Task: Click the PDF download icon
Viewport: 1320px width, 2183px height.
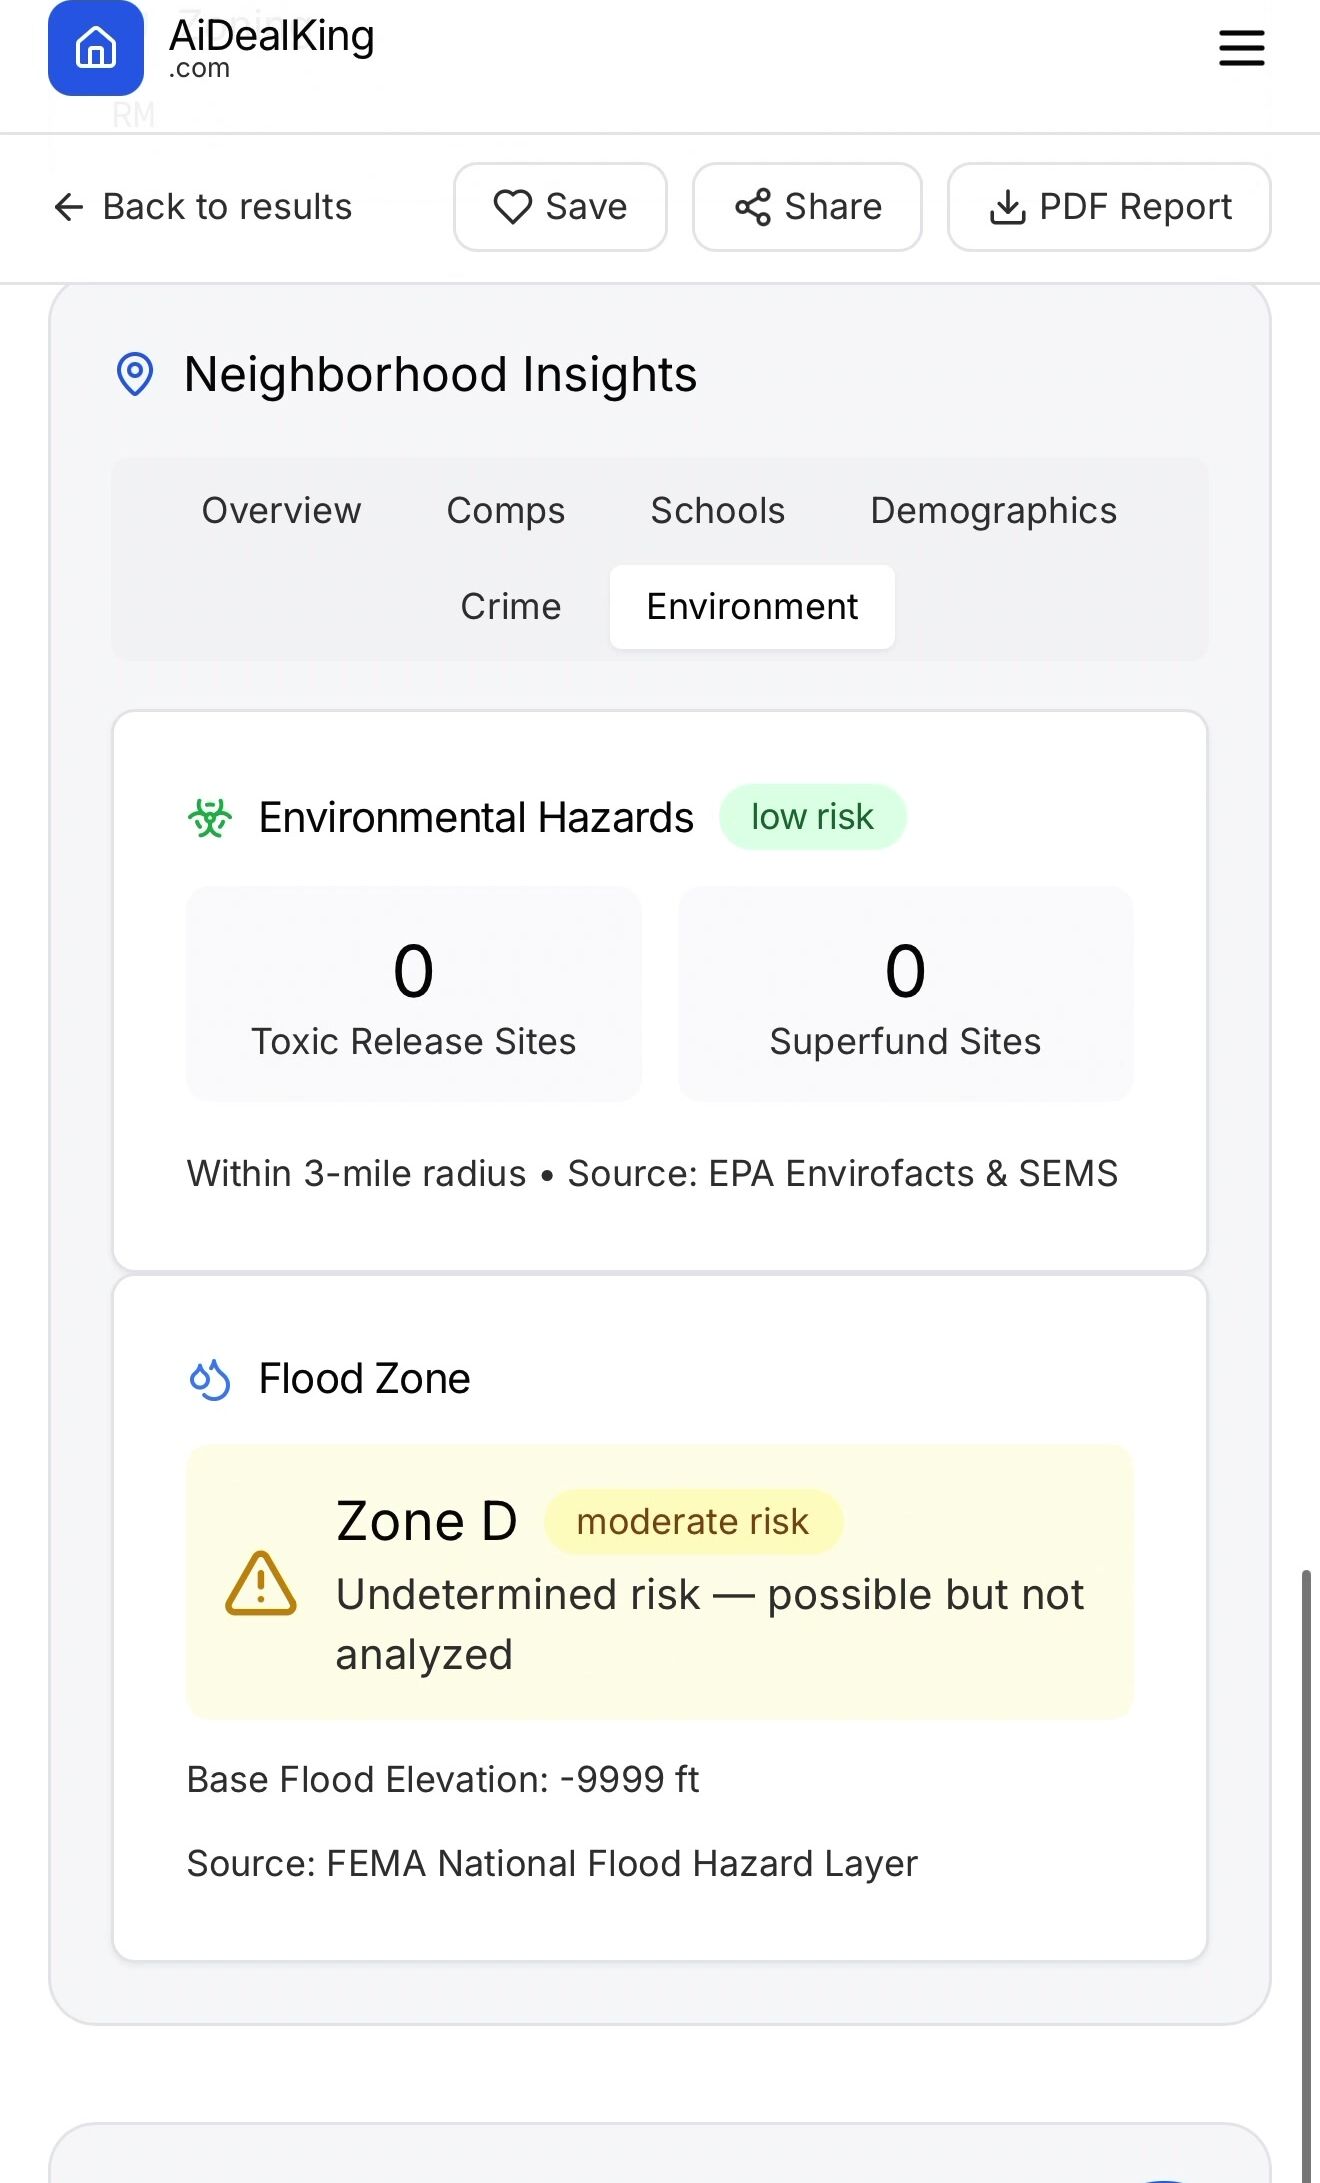Action: point(1007,207)
